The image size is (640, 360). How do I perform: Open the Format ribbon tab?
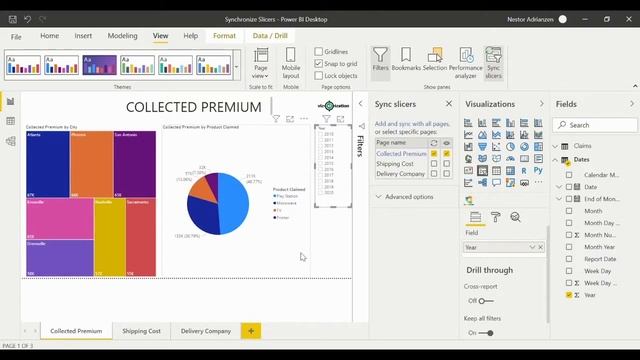pyautogui.click(x=224, y=36)
